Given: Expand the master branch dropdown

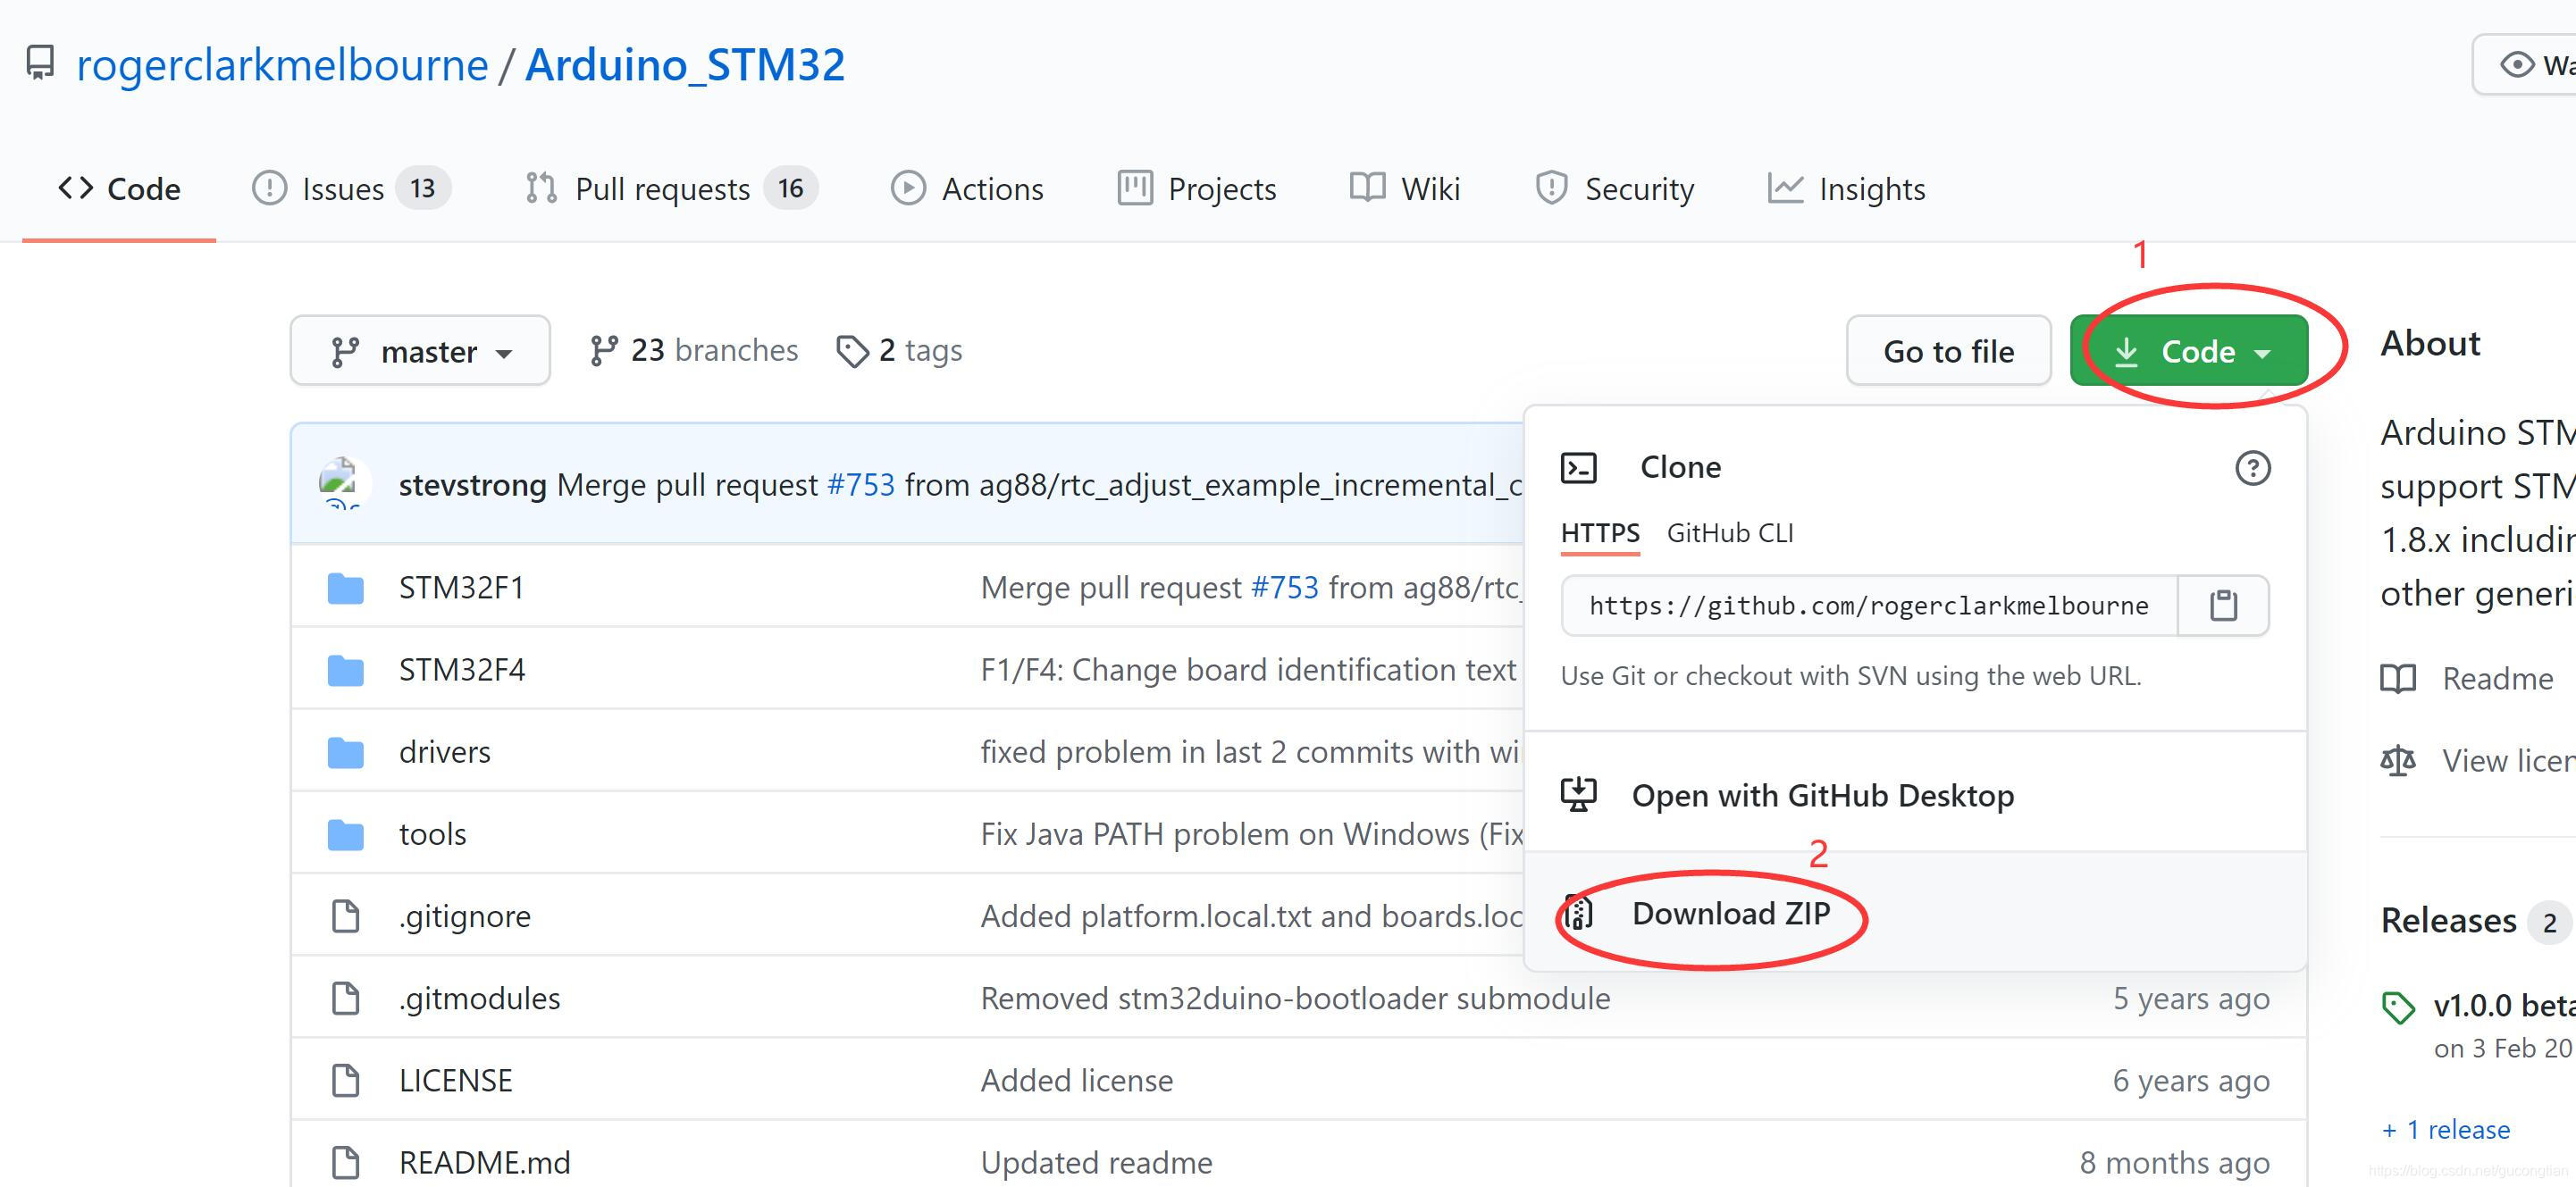Looking at the screenshot, I should tap(420, 351).
